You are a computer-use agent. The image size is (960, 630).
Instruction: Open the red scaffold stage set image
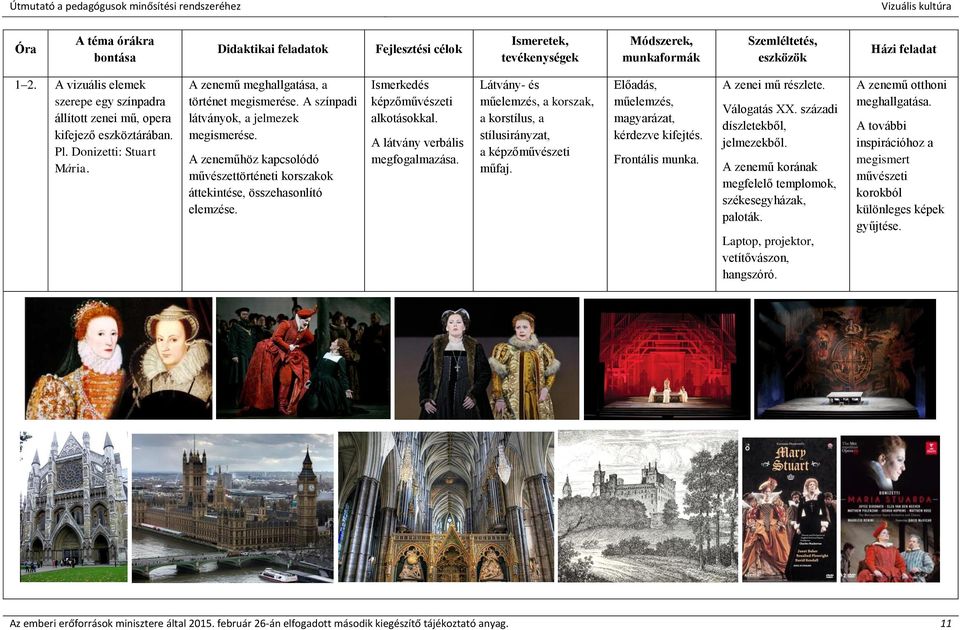[667, 359]
